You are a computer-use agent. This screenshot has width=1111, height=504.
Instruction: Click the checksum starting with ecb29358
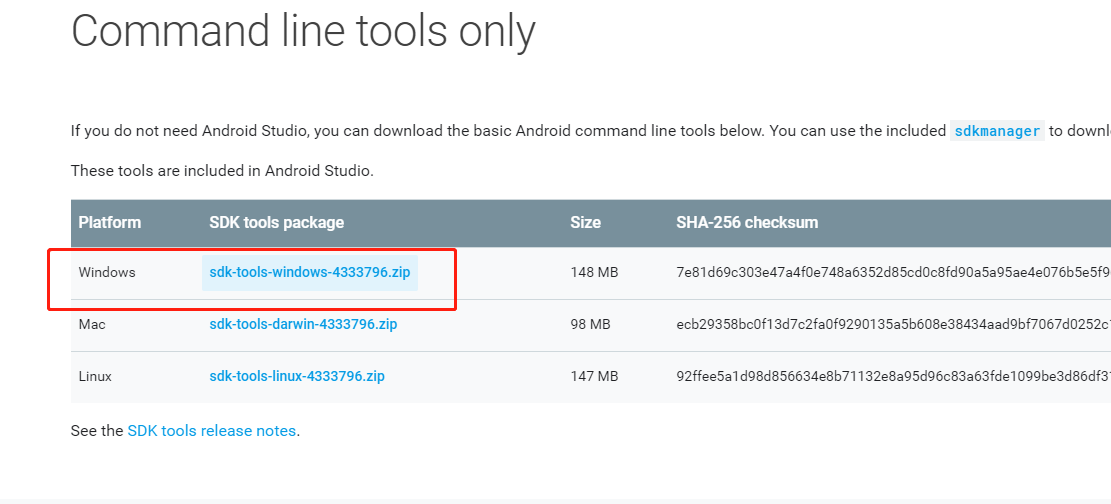tap(893, 324)
